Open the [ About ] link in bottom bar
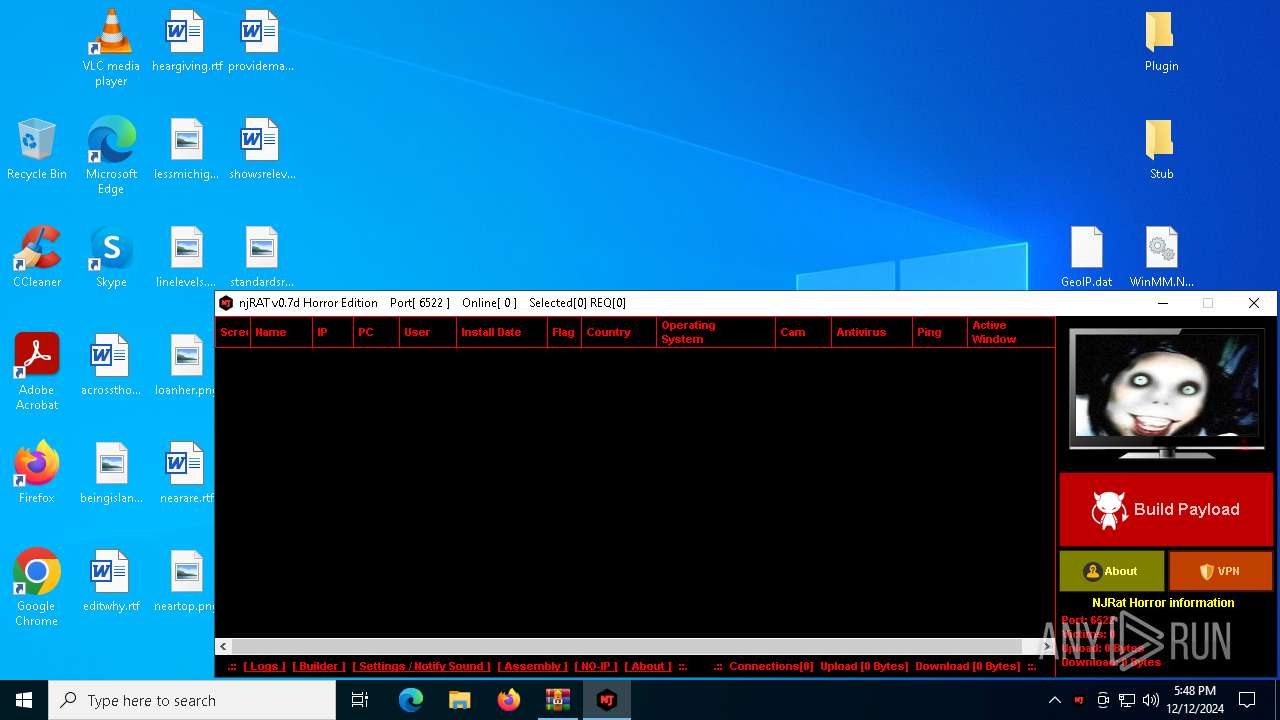The image size is (1280, 720). coord(648,666)
